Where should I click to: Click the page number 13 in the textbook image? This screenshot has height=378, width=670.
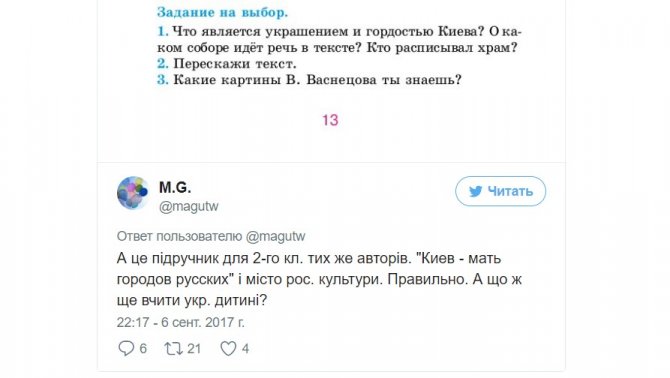(330, 120)
